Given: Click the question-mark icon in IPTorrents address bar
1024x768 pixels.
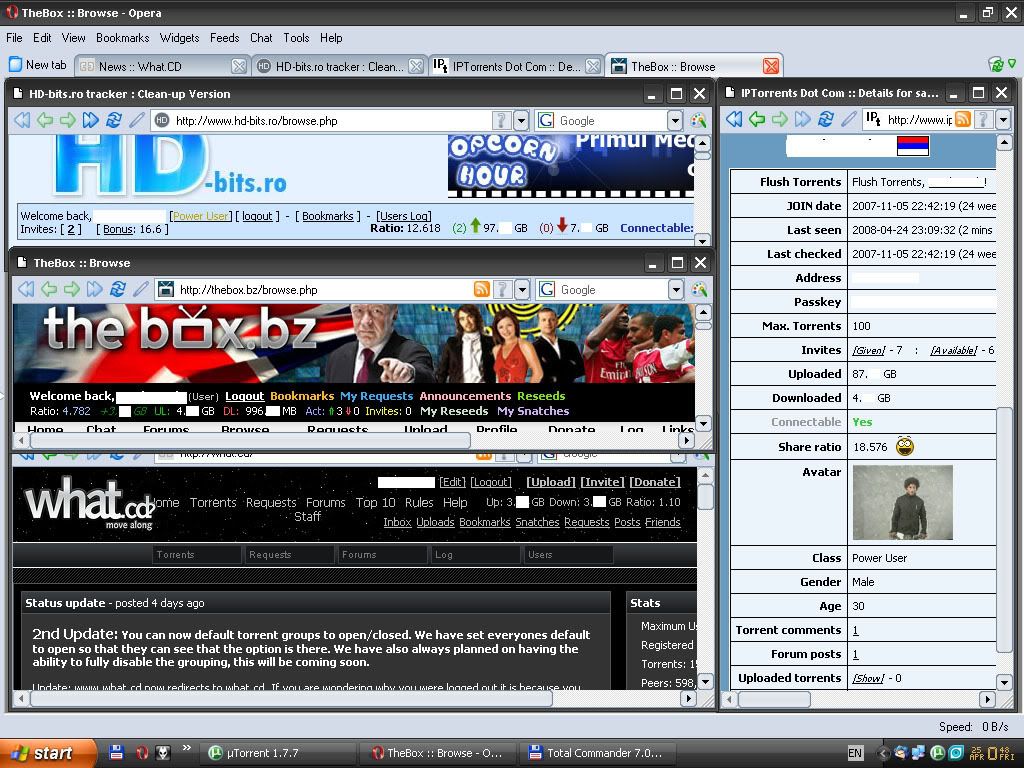Looking at the screenshot, I should point(984,119).
